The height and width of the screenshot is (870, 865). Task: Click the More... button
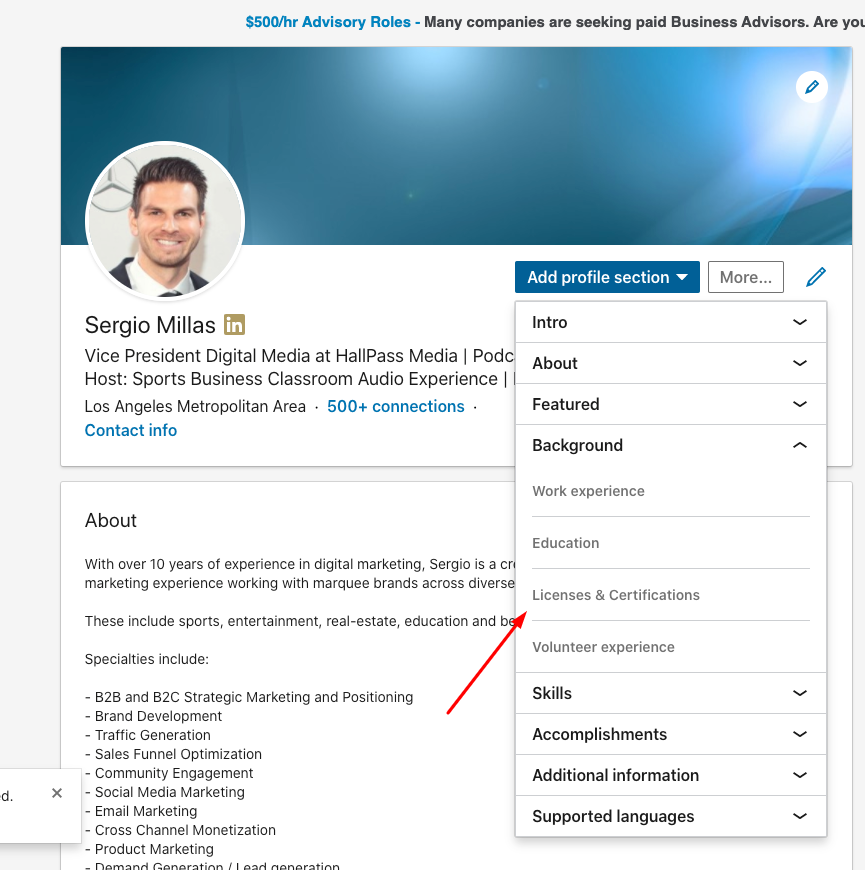[745, 277]
